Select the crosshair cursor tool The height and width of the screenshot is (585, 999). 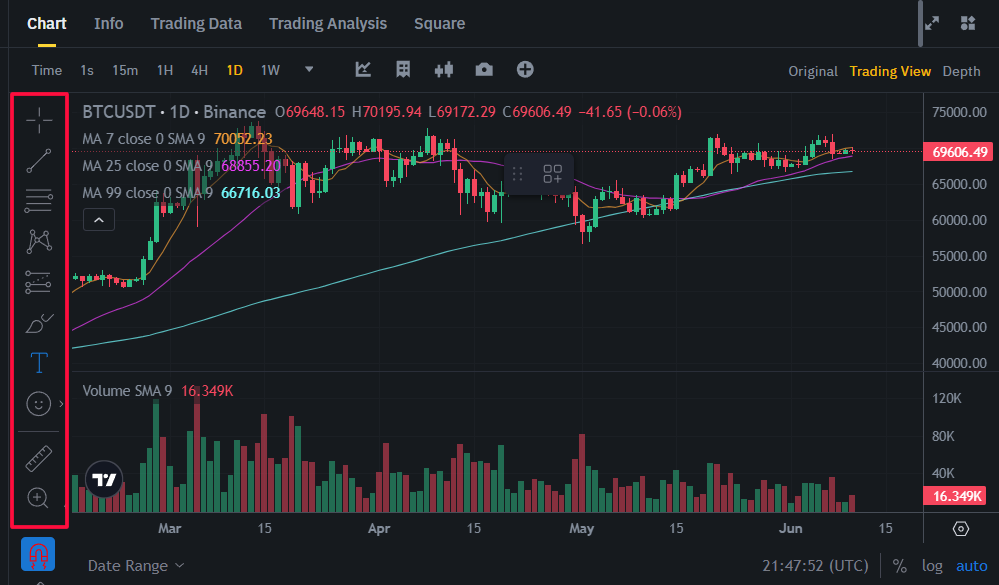coord(39,120)
